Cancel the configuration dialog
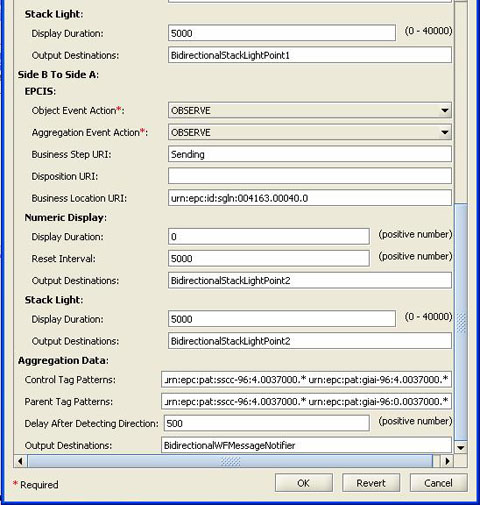The image size is (480, 505). pyautogui.click(x=438, y=483)
